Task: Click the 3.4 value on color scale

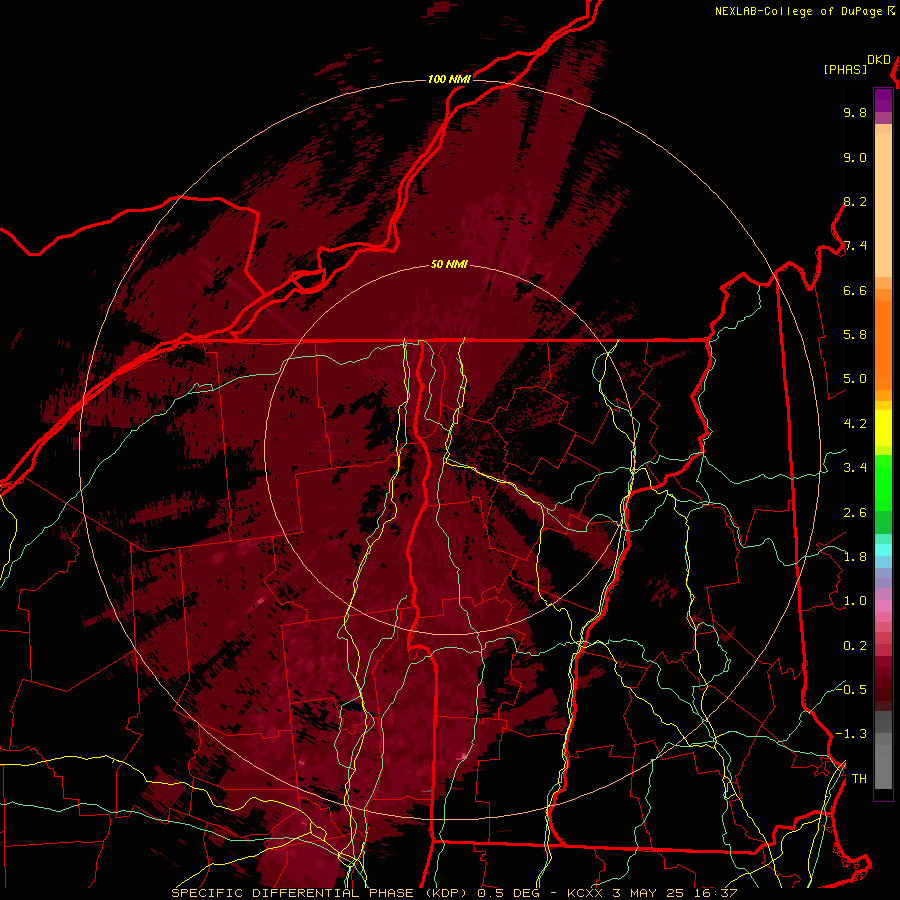Action: [855, 468]
